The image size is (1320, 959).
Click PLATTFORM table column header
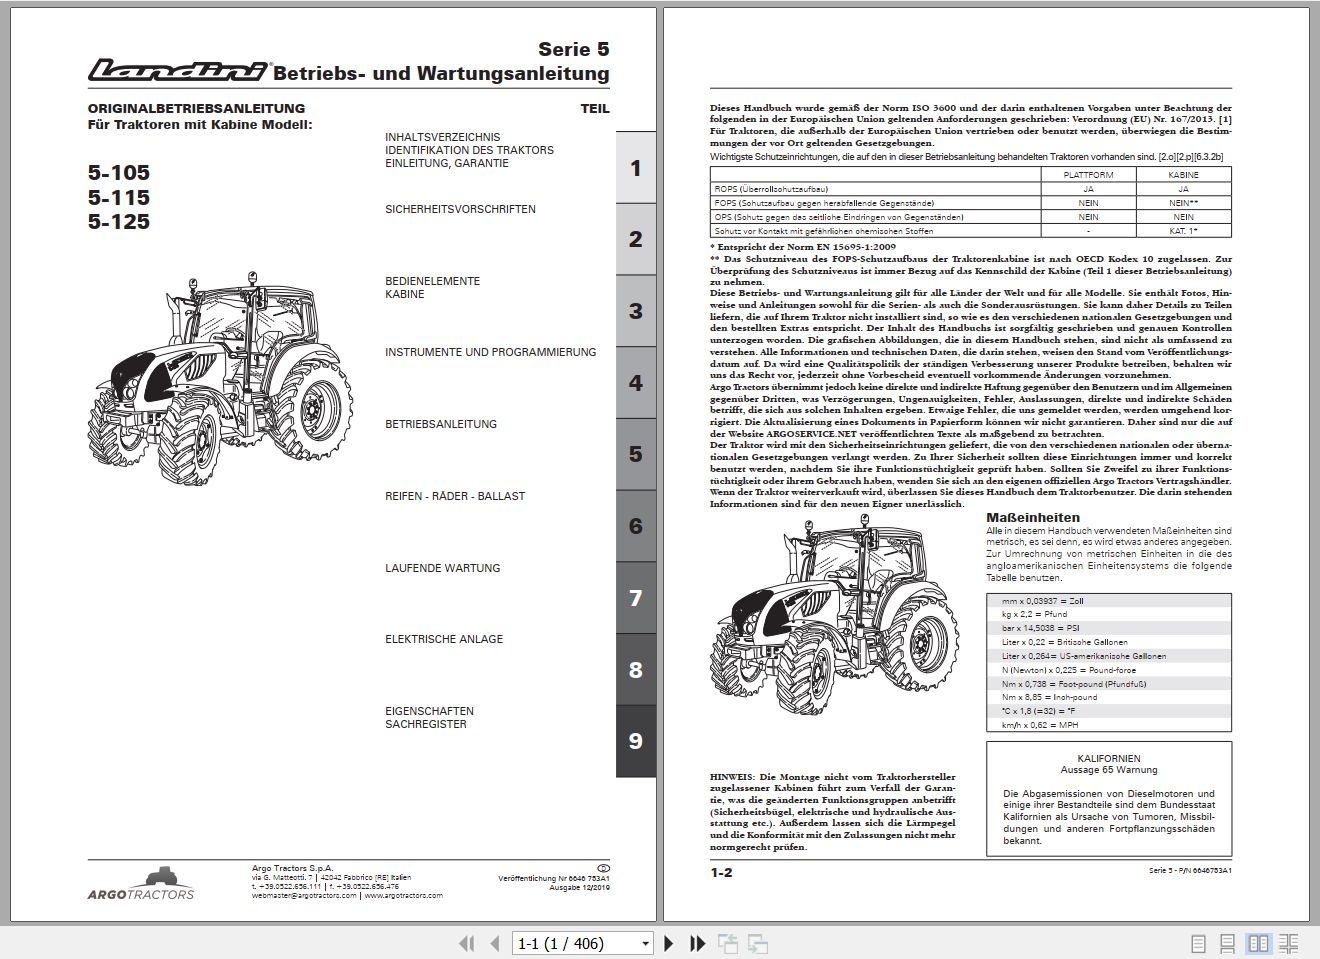(x=1088, y=175)
